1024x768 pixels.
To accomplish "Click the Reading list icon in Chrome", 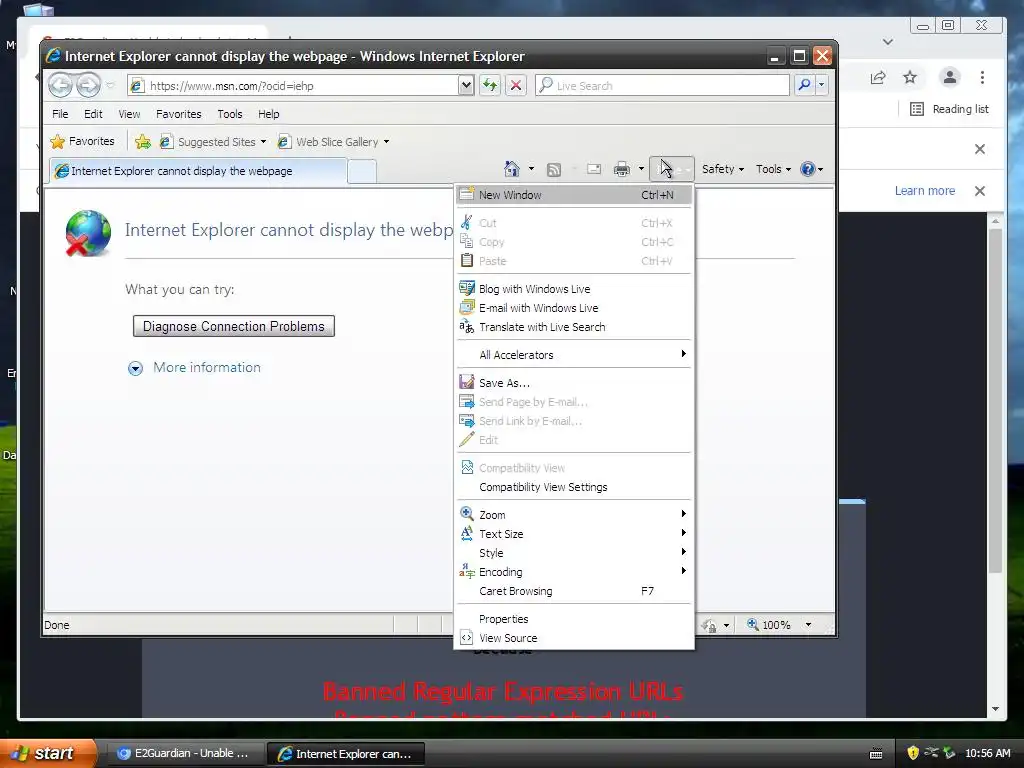I will point(917,109).
